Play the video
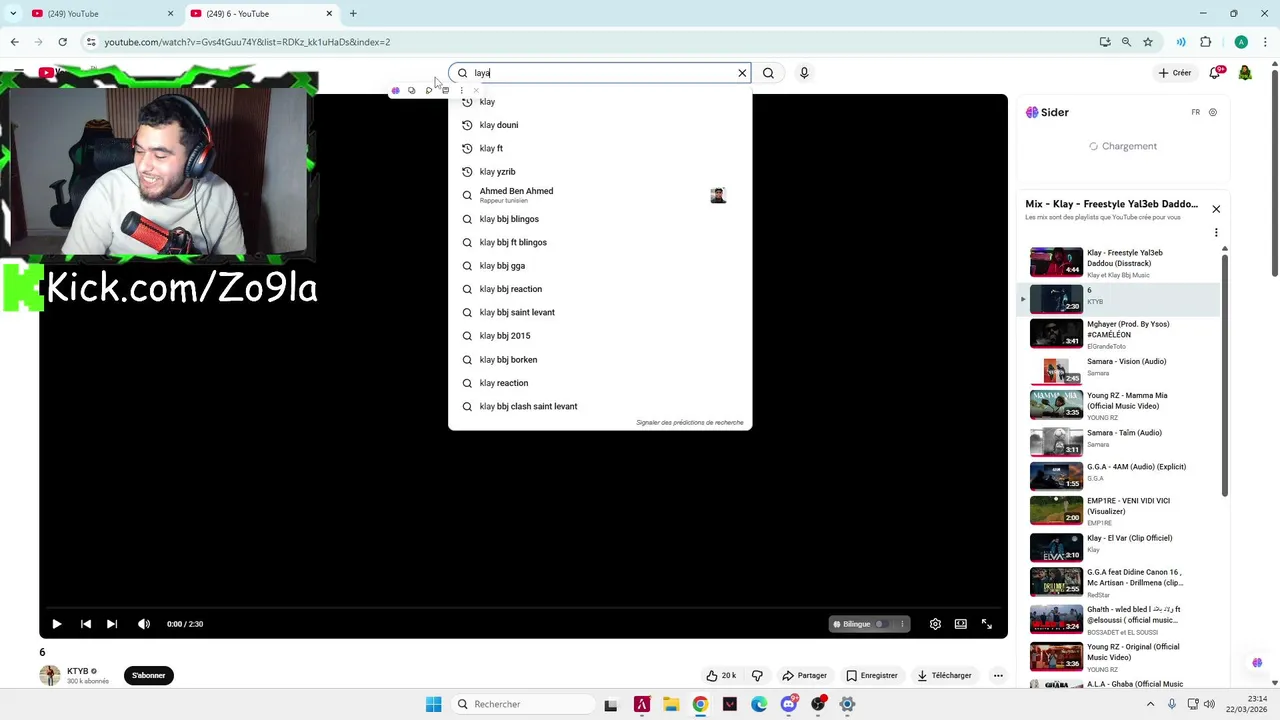 [x=56, y=624]
